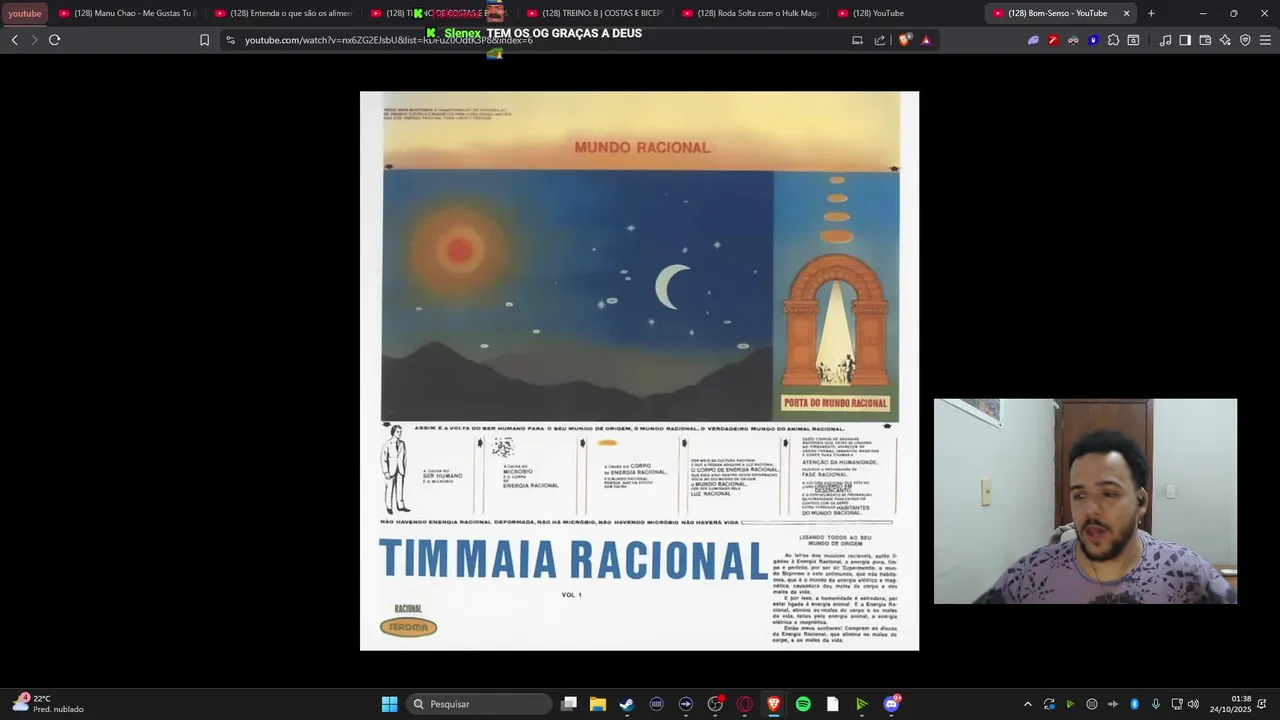1280x720 pixels.
Task: Switch to the 'TREINO: B | COSTAS E BICEPS' tab
Action: (594, 13)
